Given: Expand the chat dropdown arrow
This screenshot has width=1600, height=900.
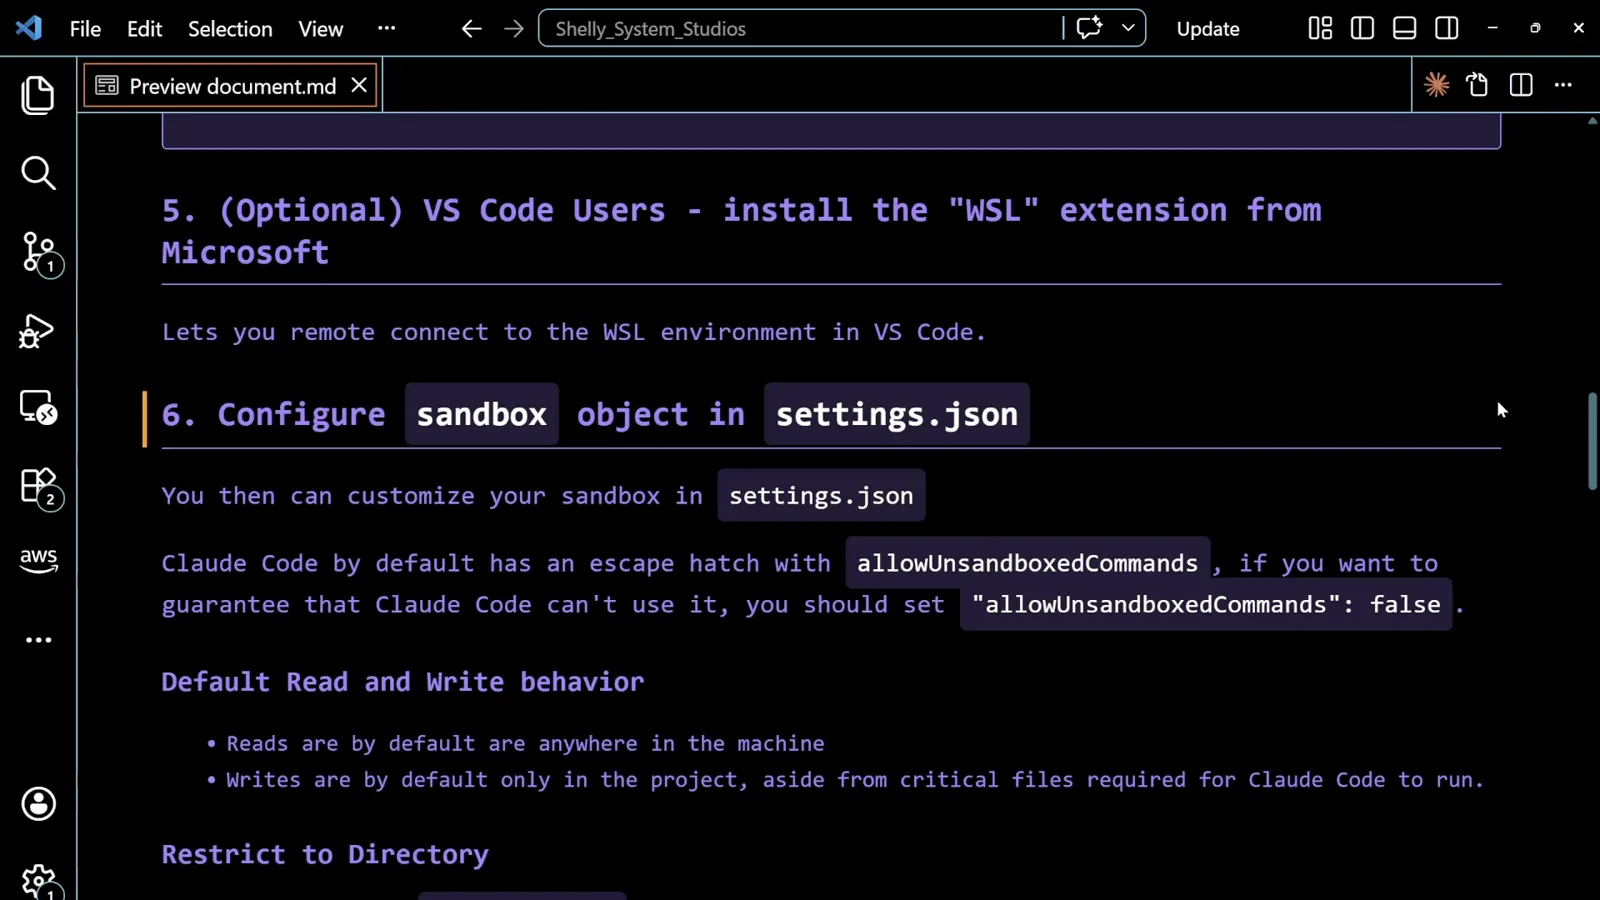Looking at the screenshot, I should tap(1128, 28).
